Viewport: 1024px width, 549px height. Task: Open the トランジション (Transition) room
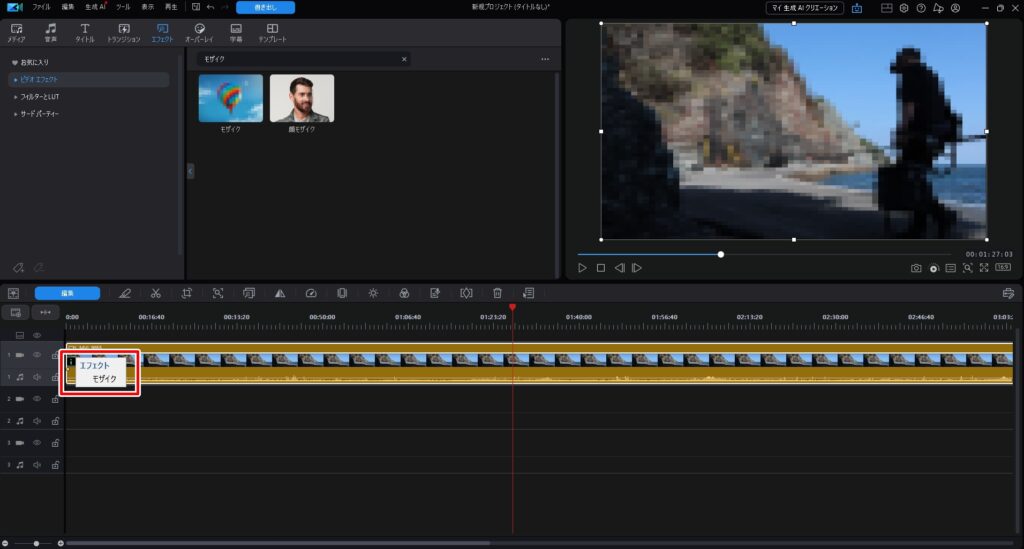pyautogui.click(x=123, y=32)
